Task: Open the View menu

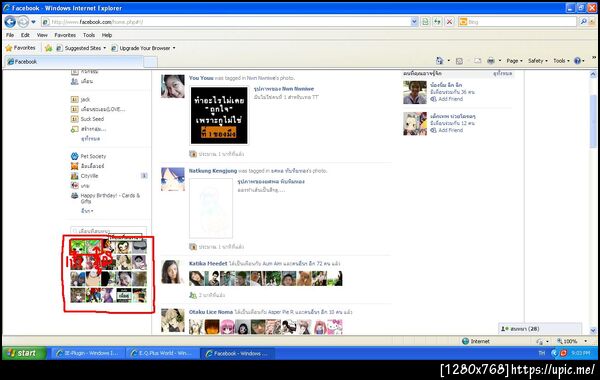Action: [x=42, y=35]
